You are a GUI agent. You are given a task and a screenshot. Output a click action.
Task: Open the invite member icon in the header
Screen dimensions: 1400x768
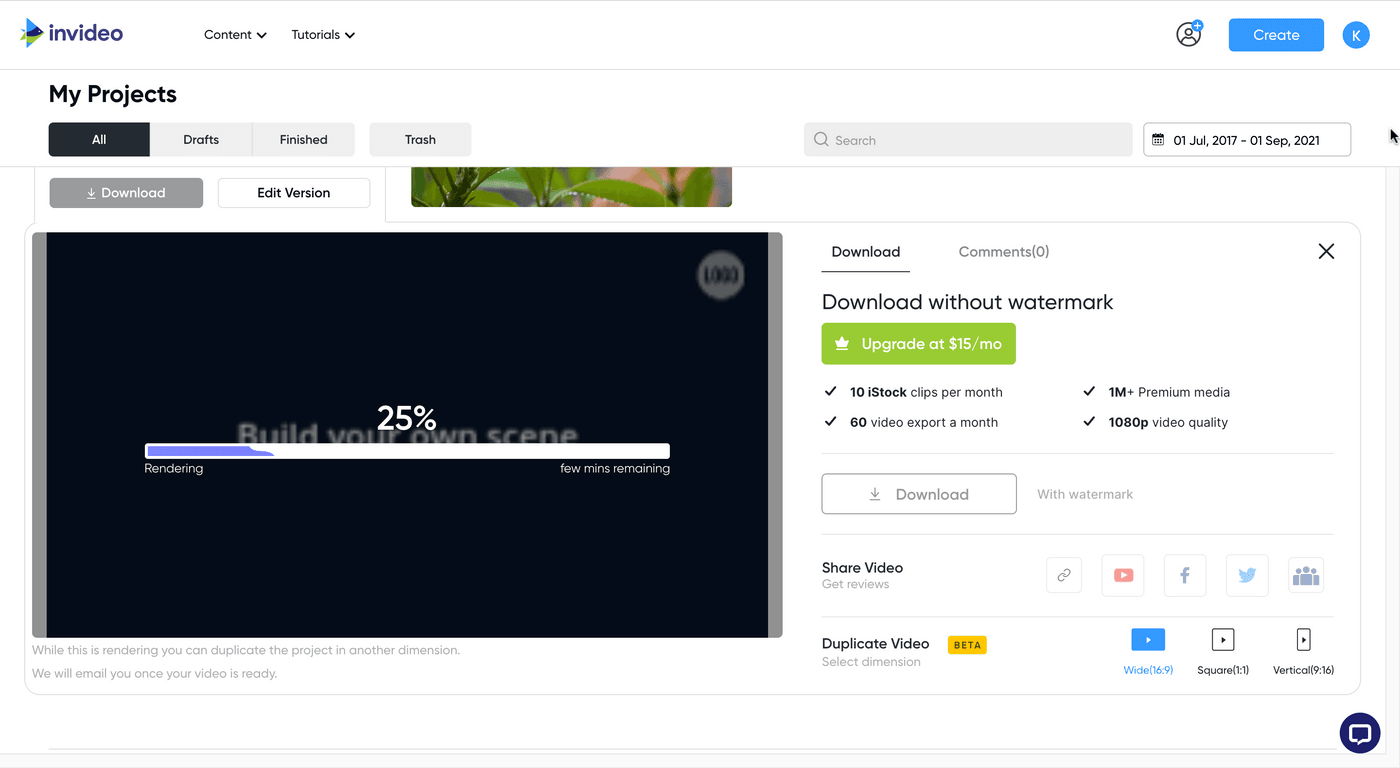[1188, 33]
